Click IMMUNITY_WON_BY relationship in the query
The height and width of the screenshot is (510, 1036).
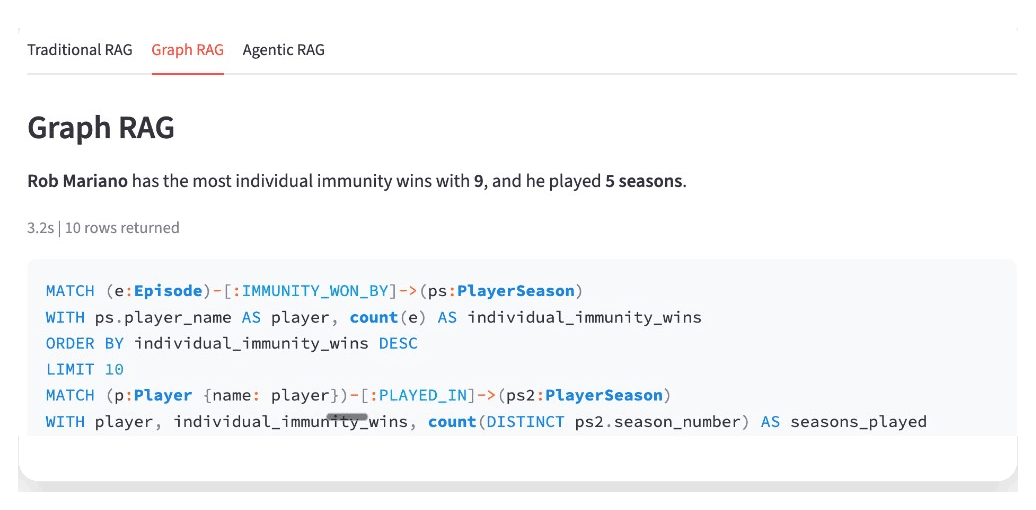point(315,291)
